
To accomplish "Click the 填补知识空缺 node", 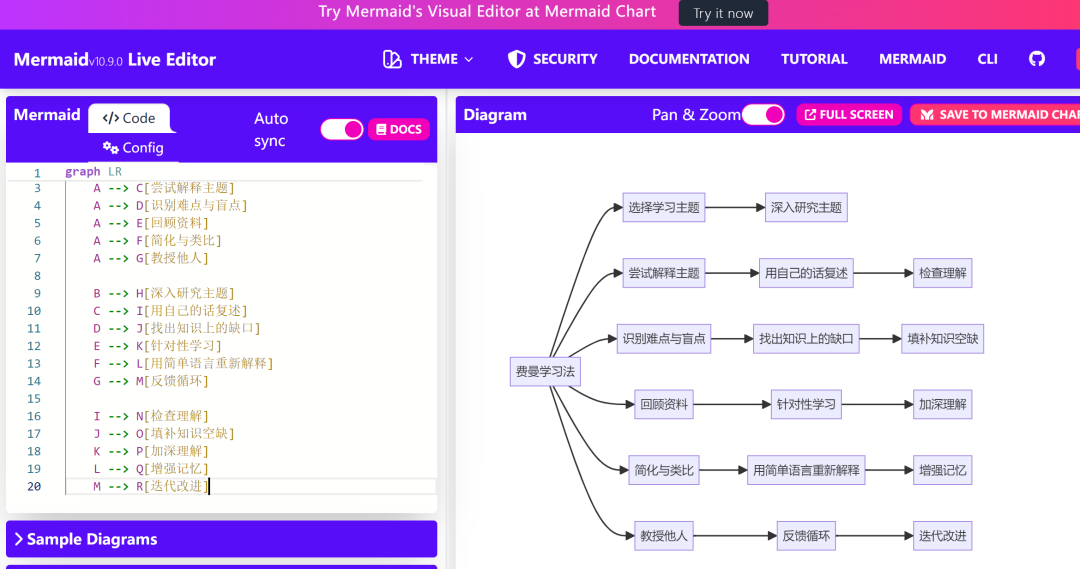I will pos(942,338).
